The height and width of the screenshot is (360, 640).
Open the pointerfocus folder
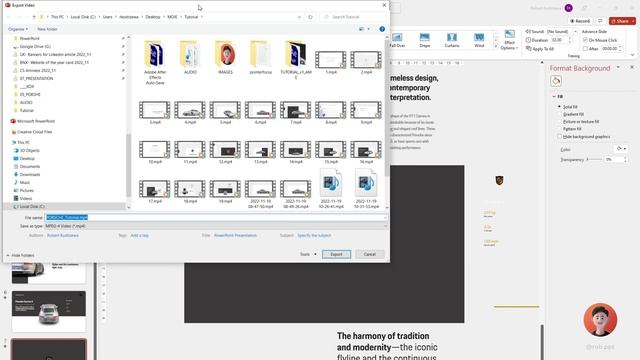click(260, 57)
